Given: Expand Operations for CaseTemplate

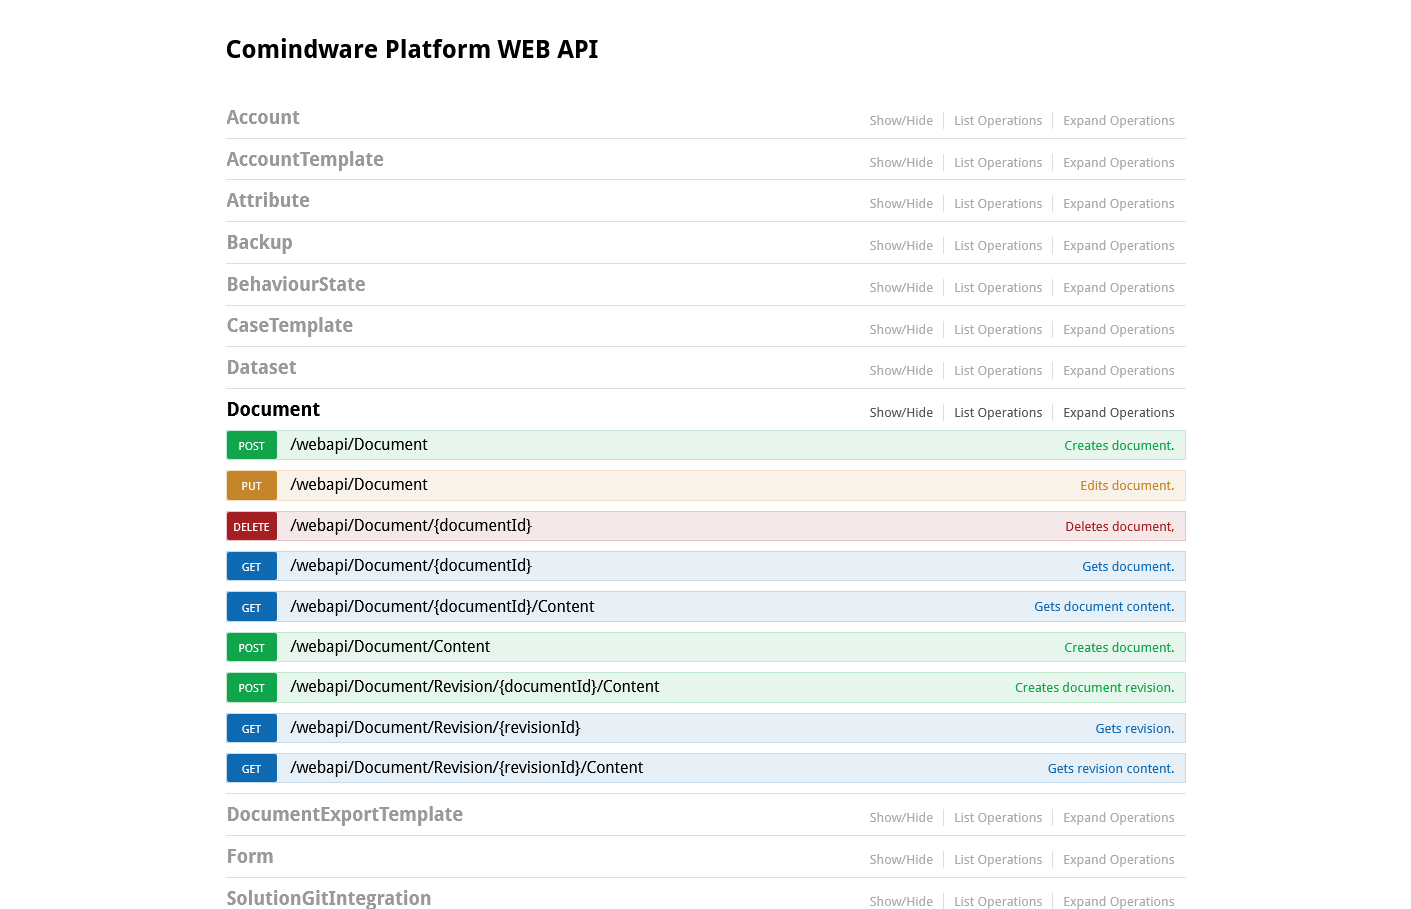Looking at the screenshot, I should pos(1119,330).
